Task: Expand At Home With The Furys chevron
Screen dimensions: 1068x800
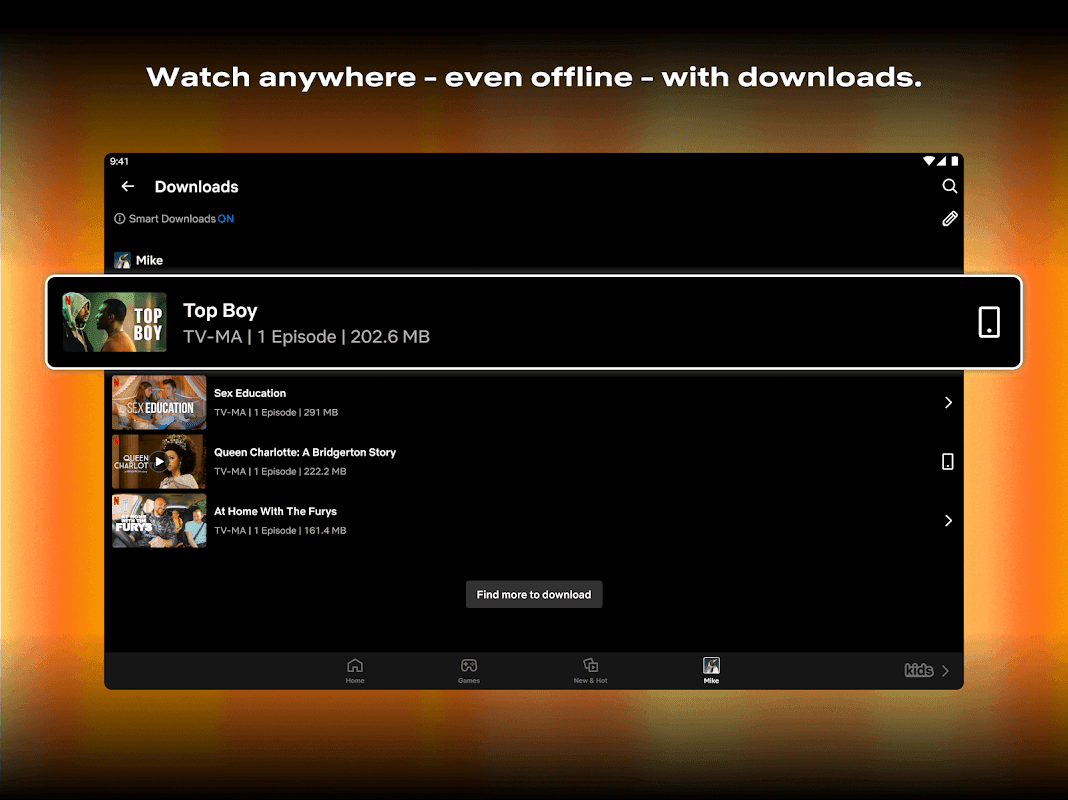Action: [947, 520]
